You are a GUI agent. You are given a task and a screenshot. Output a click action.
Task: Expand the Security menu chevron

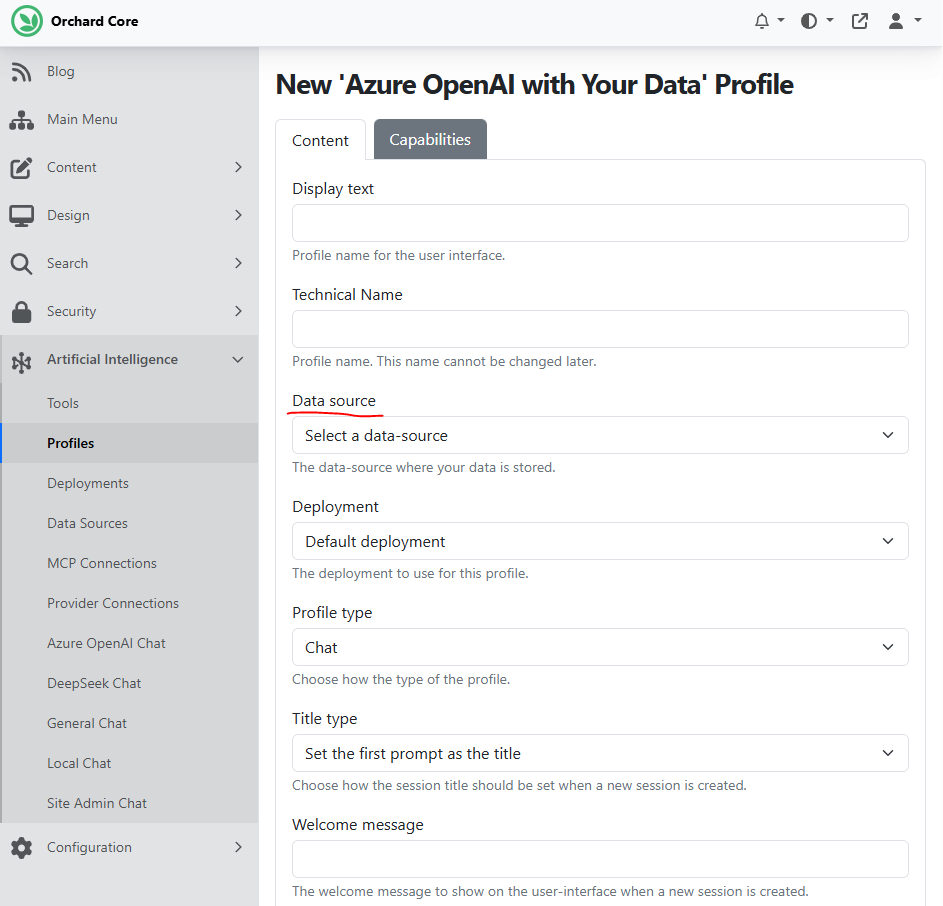pos(238,311)
